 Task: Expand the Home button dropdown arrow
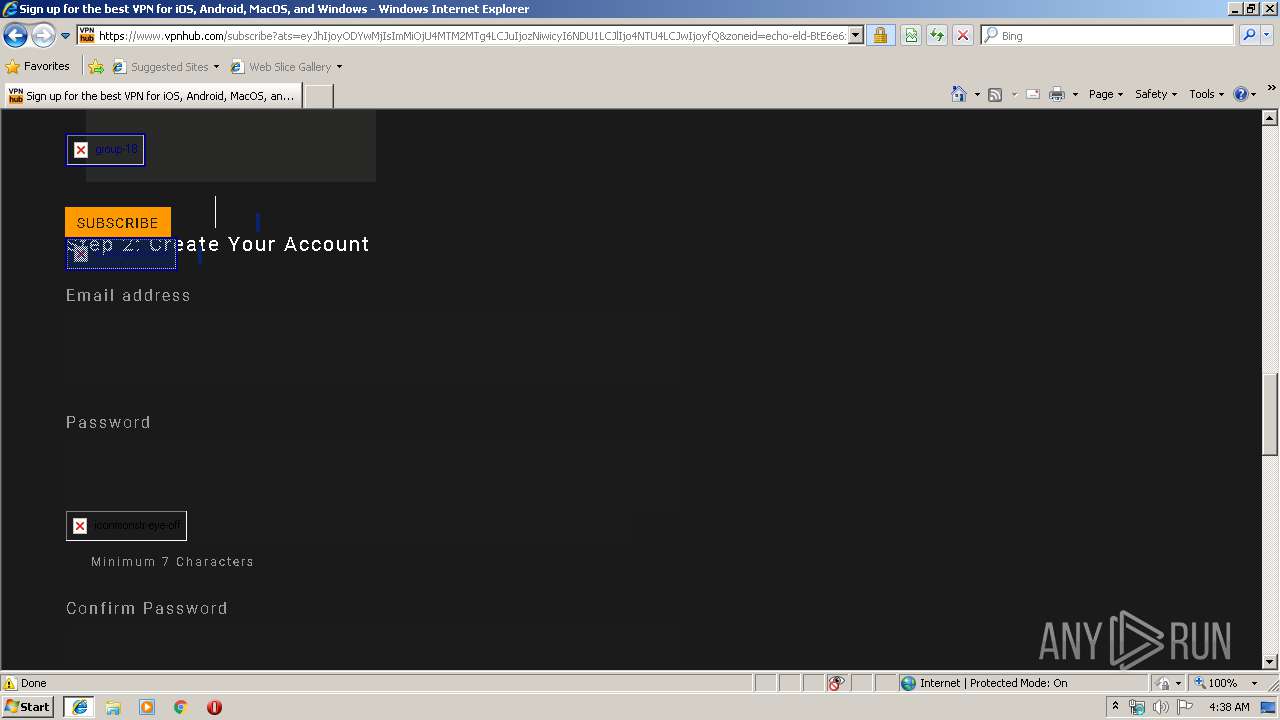(x=977, y=94)
